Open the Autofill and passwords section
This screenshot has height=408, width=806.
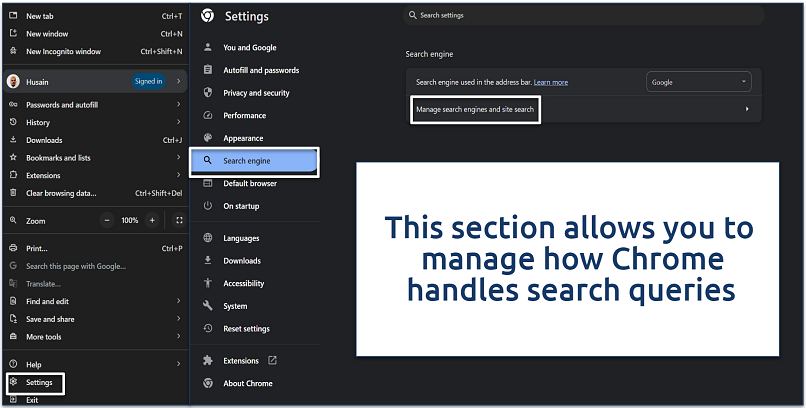tap(260, 71)
